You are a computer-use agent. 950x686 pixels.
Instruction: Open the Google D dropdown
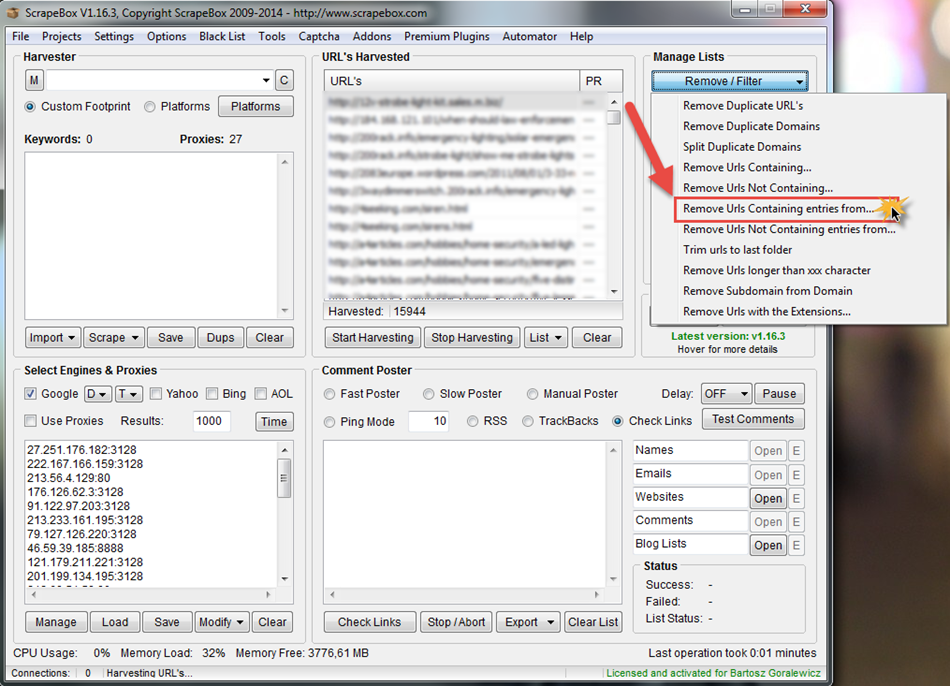tap(98, 394)
